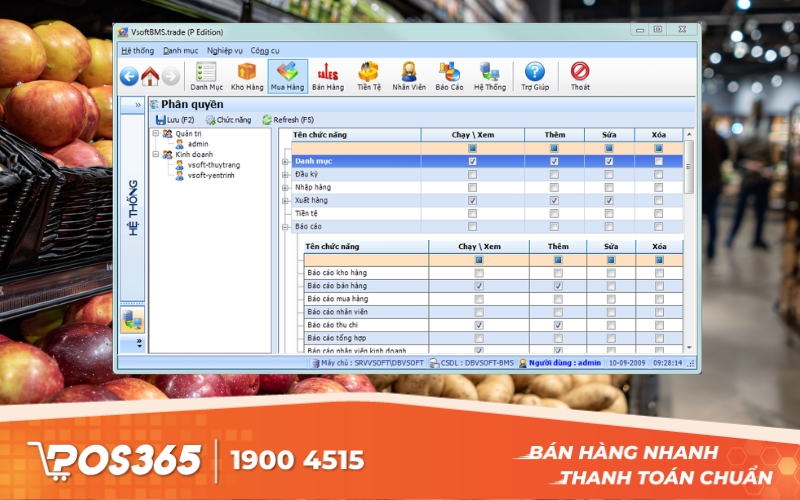Screen dimensions: 800x500
Task: Click the grey Forward arrow icon
Action: point(171,77)
